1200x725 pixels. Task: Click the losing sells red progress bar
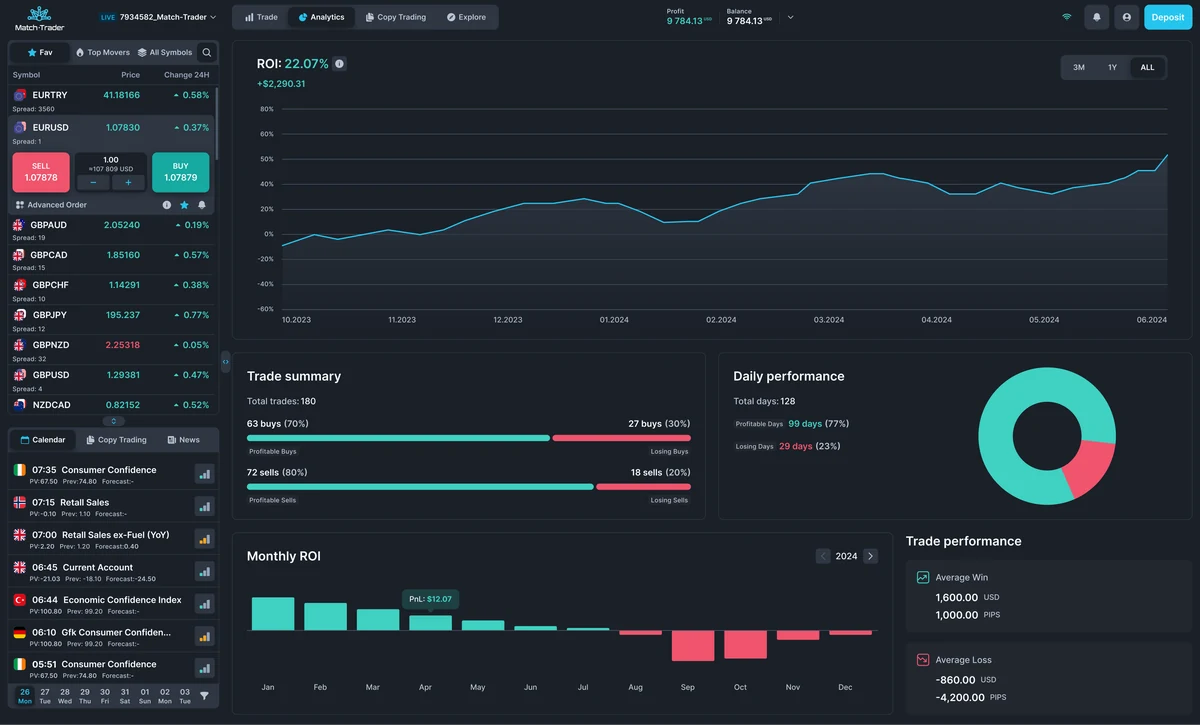click(643, 487)
